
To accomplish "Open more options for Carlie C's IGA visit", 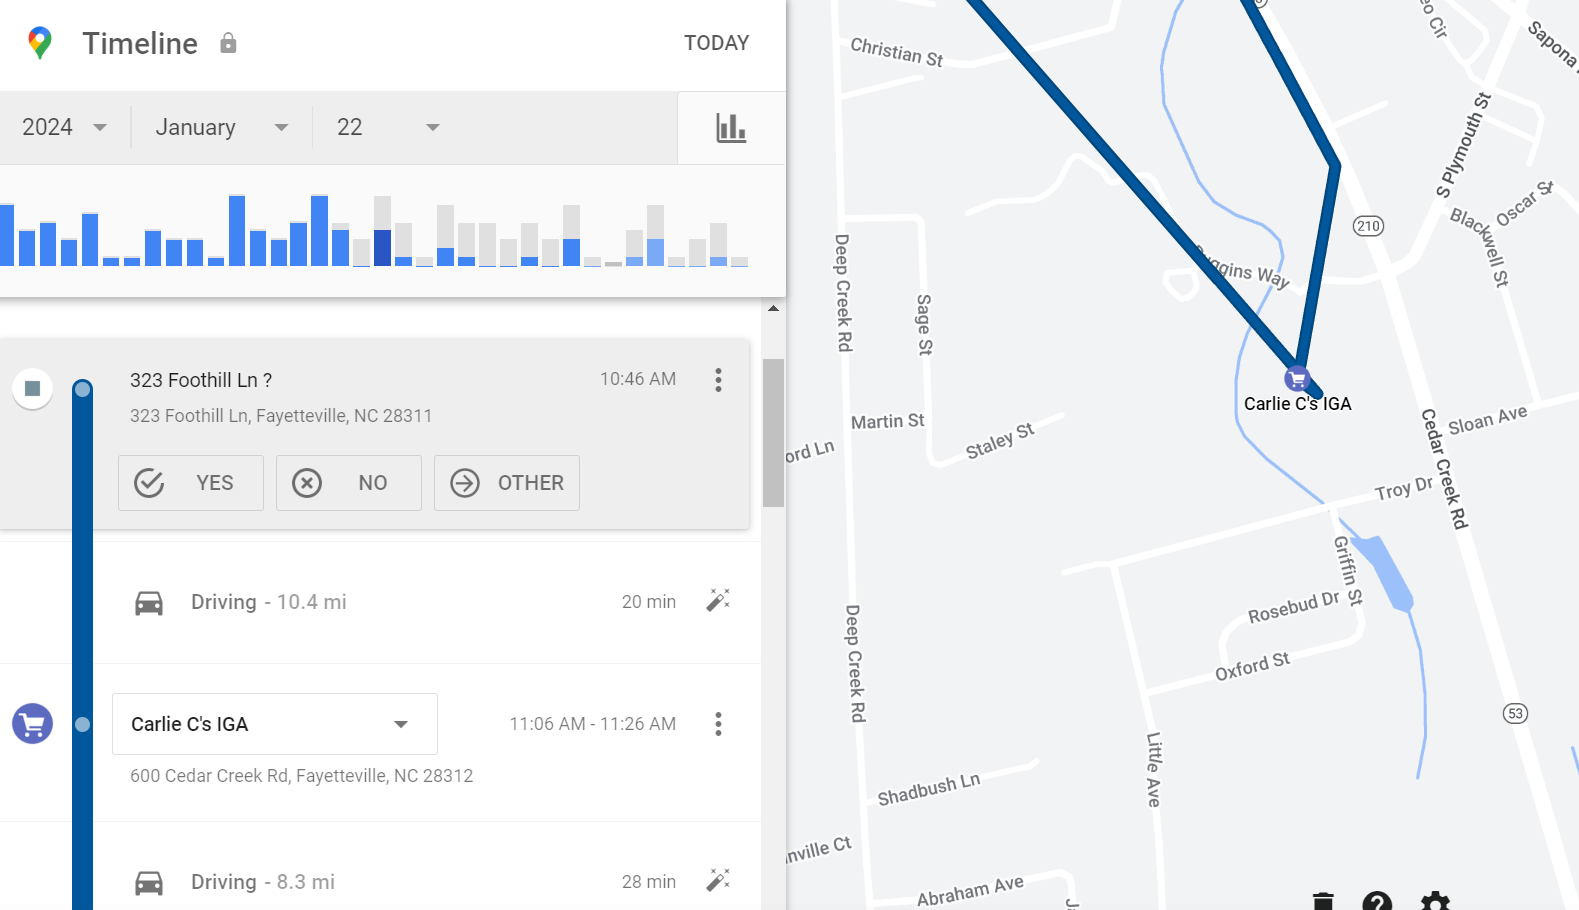I will click(718, 724).
